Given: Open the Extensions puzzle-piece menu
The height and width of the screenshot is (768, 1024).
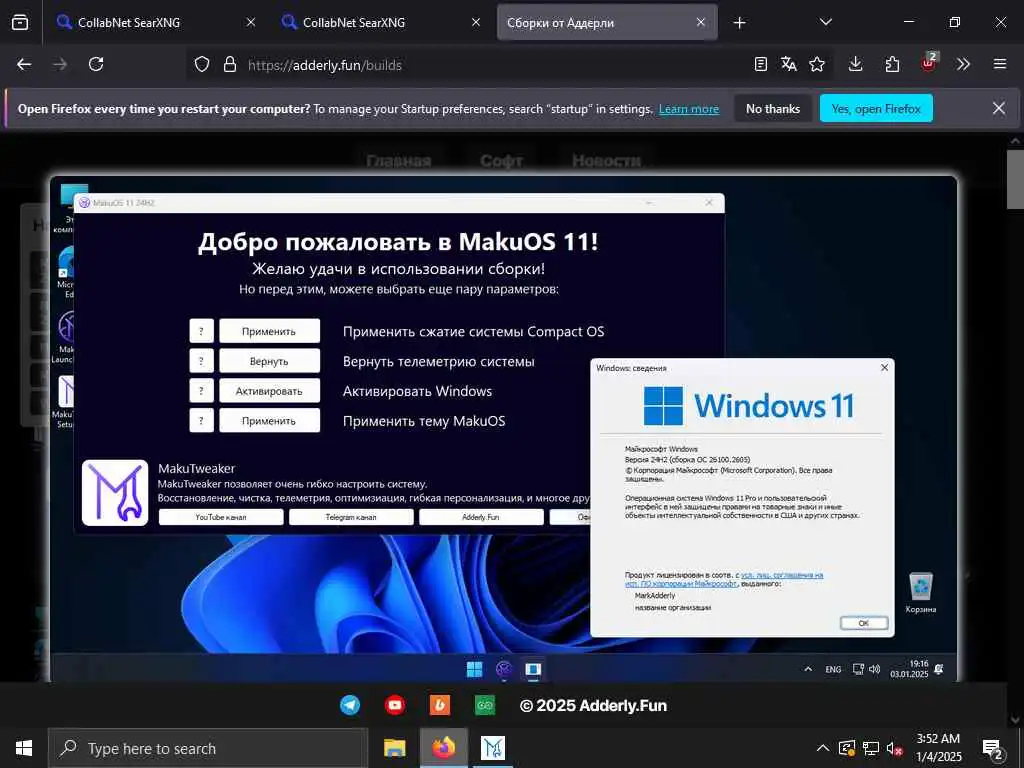Looking at the screenshot, I should click(x=892, y=64).
